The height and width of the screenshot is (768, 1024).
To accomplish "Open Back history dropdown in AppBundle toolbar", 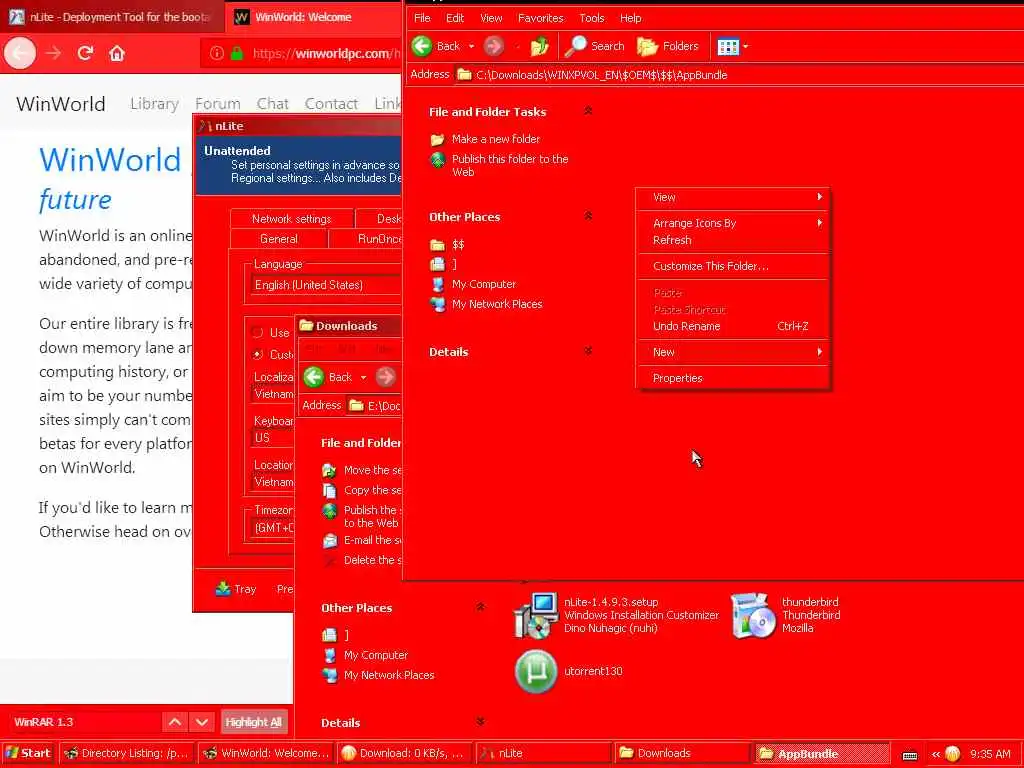I will coord(472,46).
